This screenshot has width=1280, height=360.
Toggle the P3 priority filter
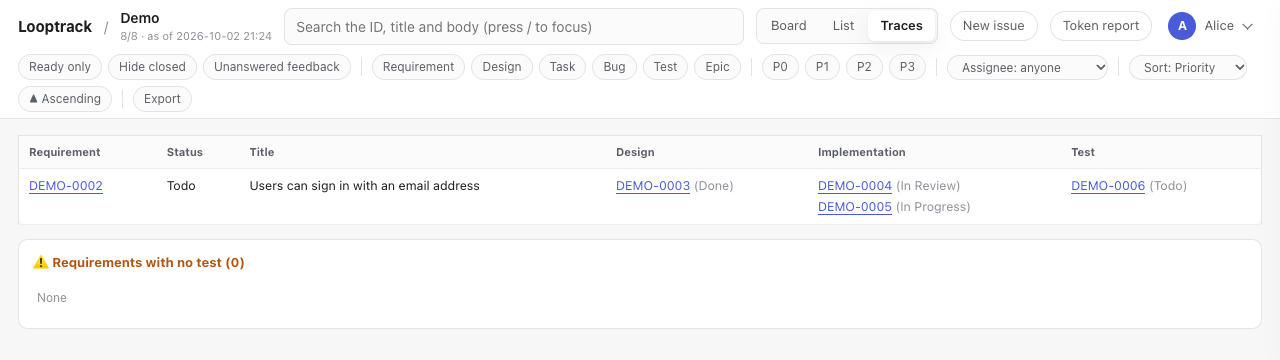click(x=907, y=67)
